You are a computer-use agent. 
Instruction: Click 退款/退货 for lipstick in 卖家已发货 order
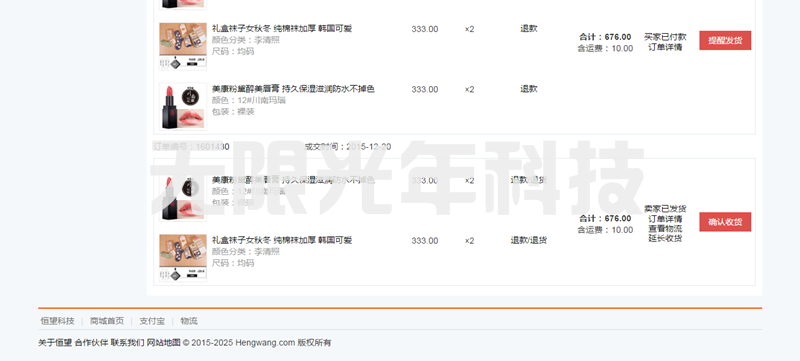529,180
